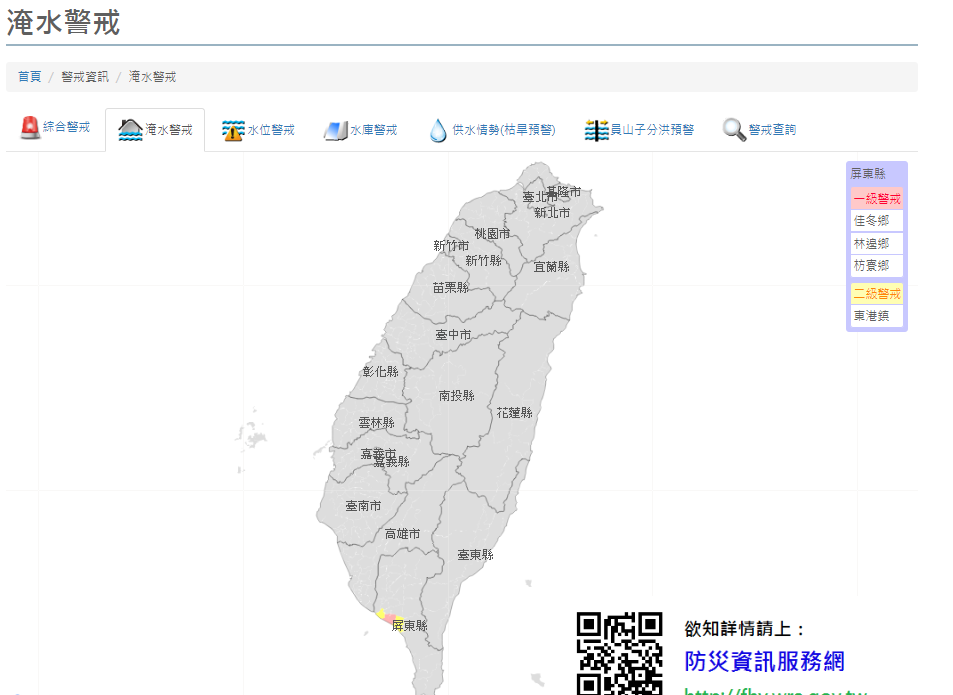Select 佳冬鄉 in the warning list
This screenshot has width=953, height=695.
(x=876, y=221)
